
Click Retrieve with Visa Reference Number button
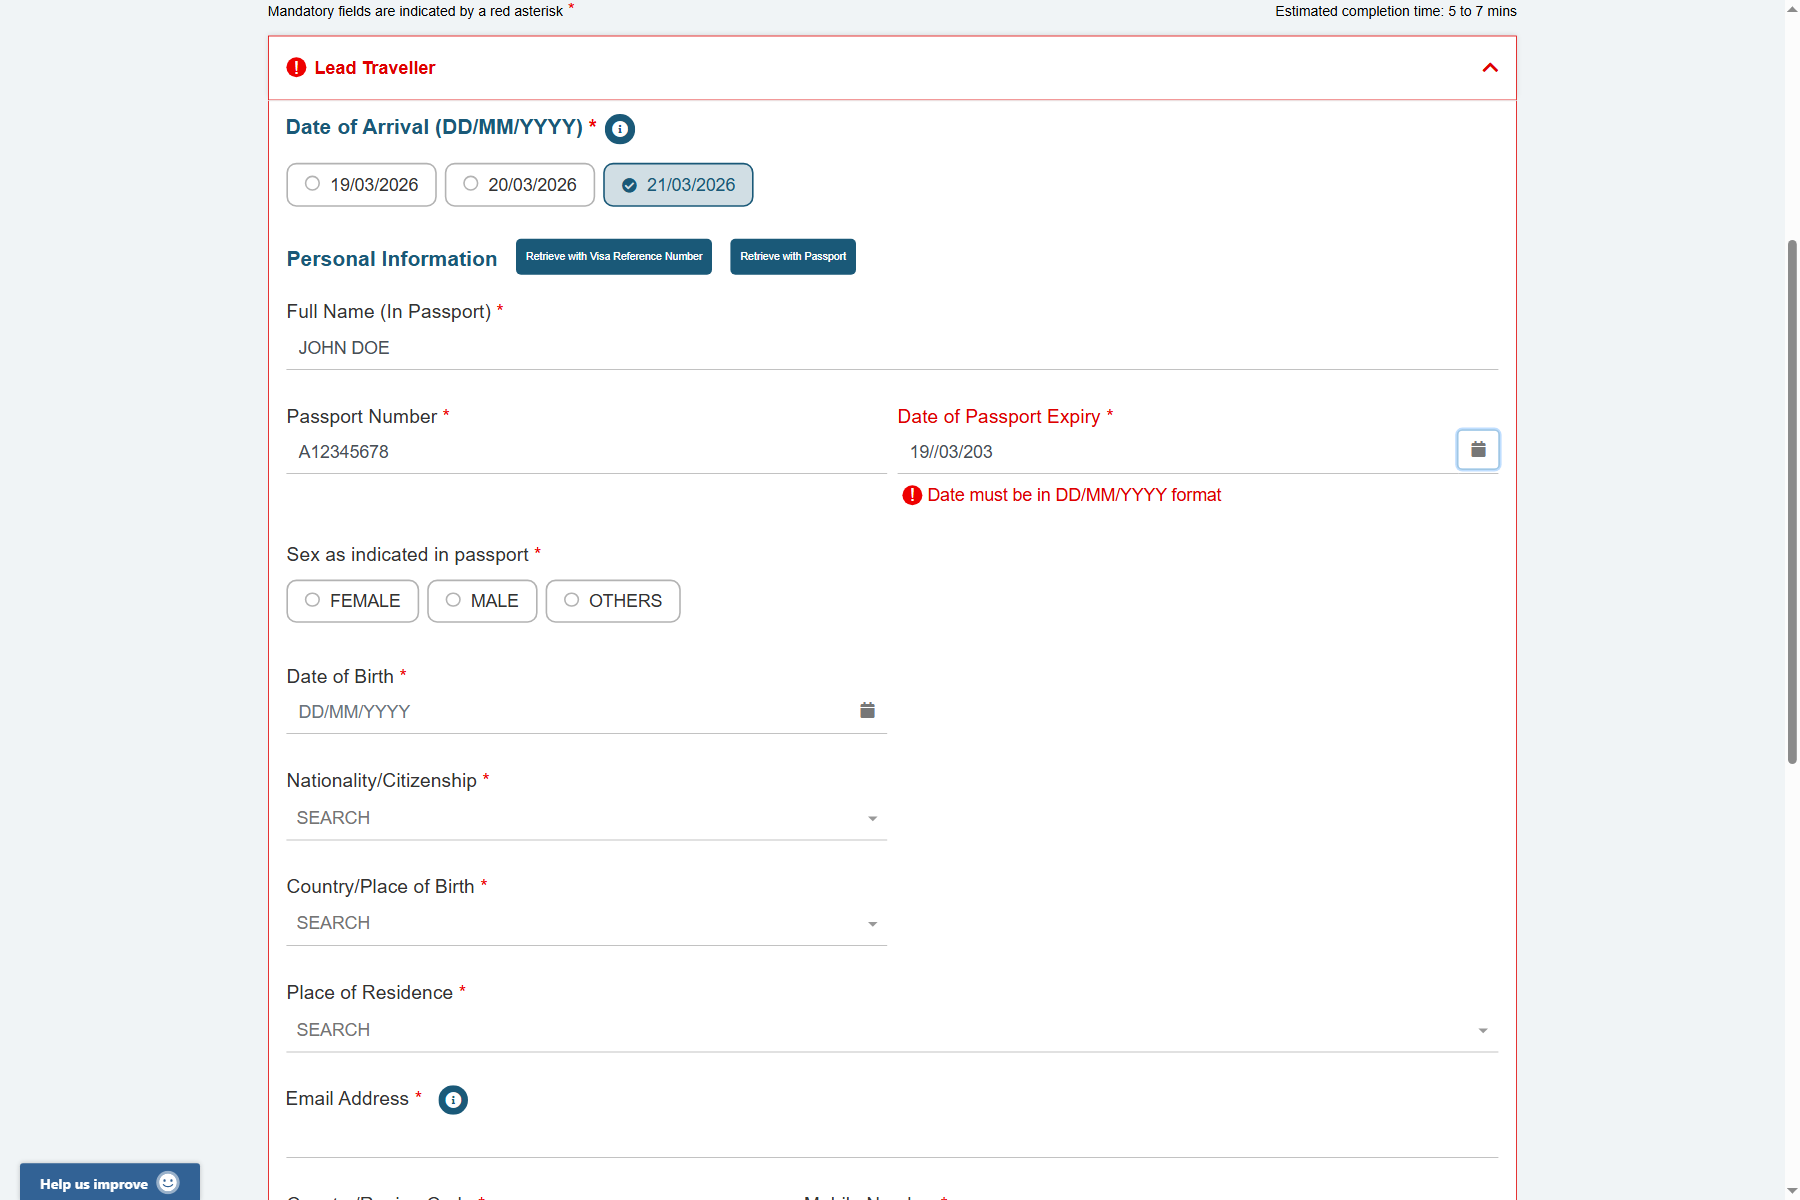[614, 257]
